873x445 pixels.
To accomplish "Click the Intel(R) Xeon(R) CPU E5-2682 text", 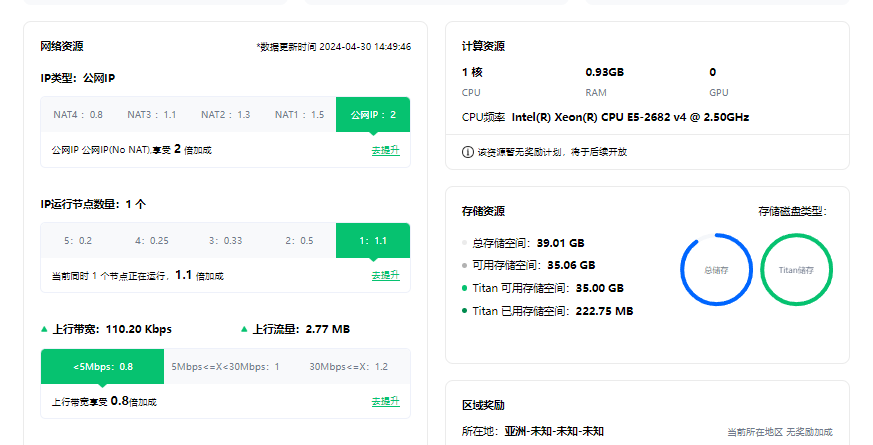I will (630, 118).
